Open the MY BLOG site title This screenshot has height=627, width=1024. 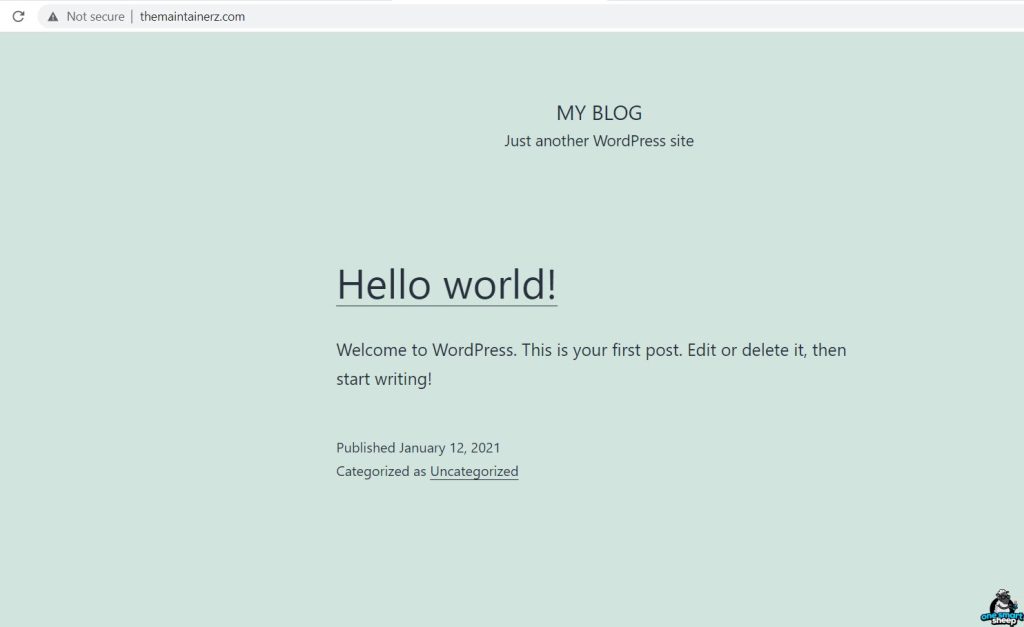599,113
